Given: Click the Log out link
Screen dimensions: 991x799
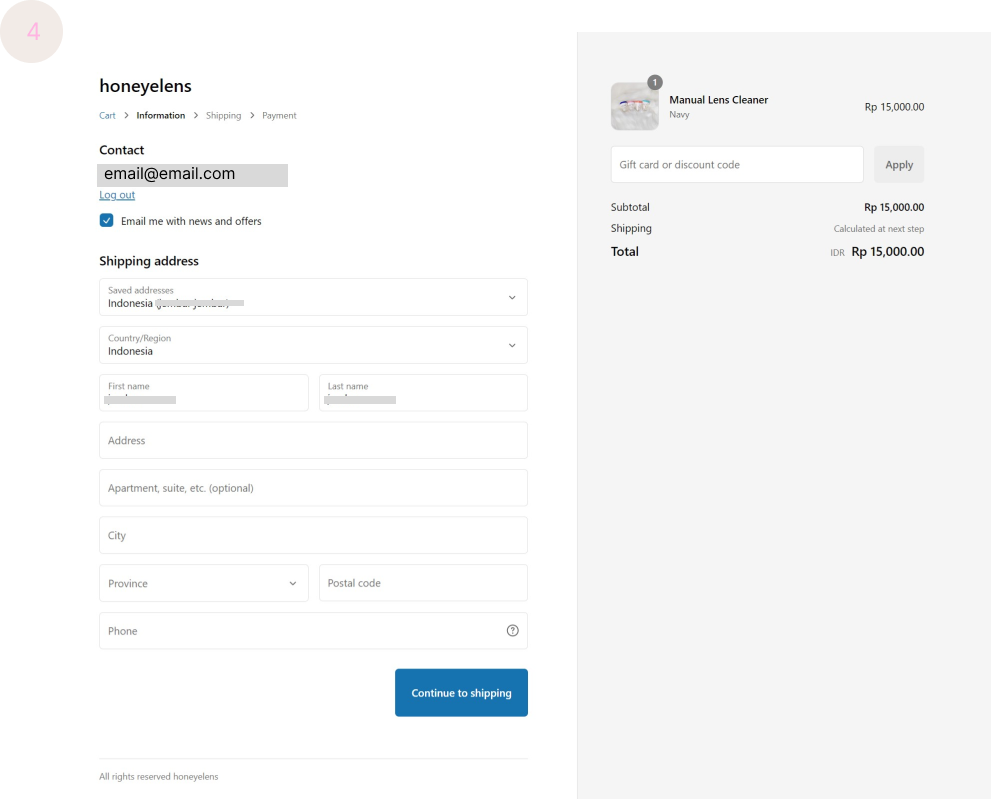Looking at the screenshot, I should 117,195.
